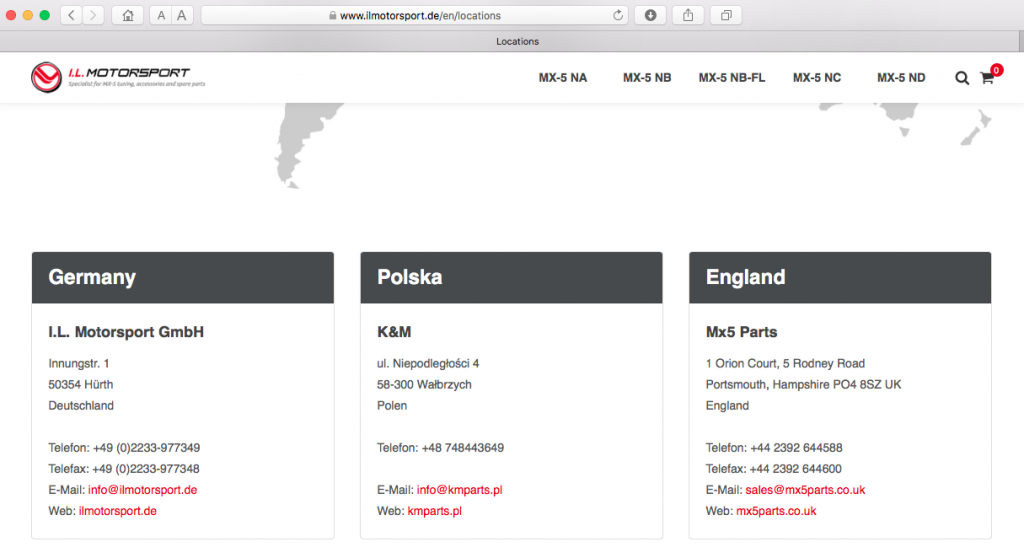
Task: Click Telefon +49 (0)2233-977349 line
Action: point(124,448)
